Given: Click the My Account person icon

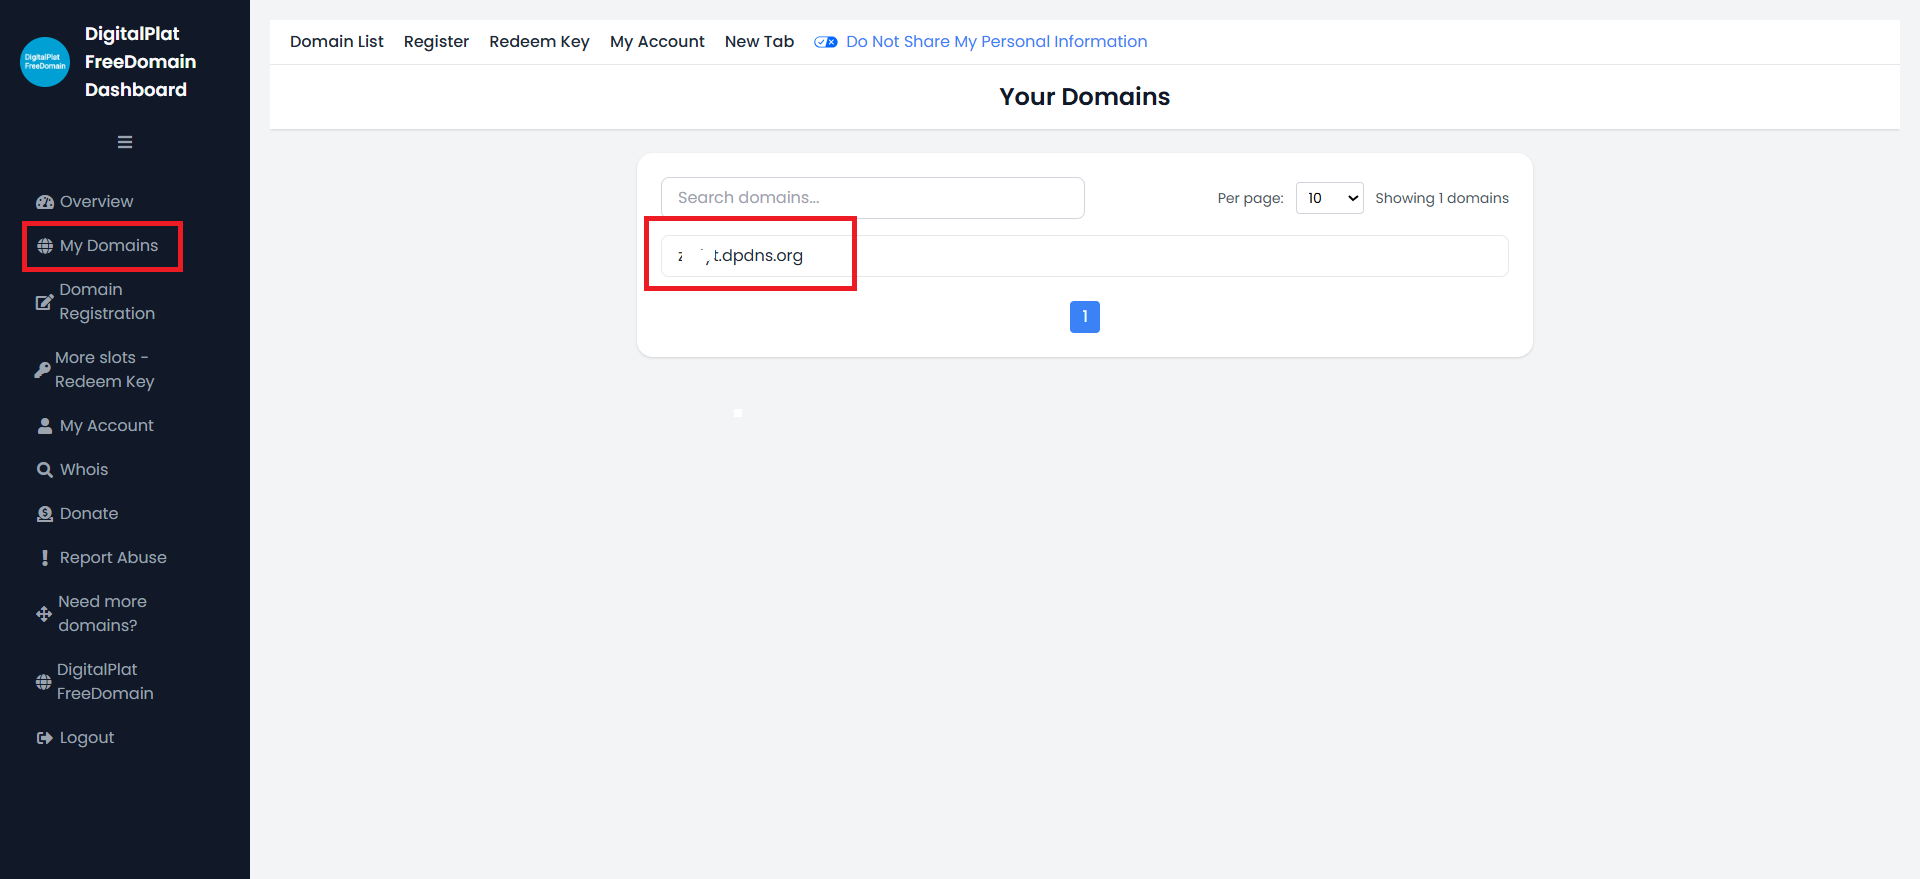Looking at the screenshot, I should 45,426.
